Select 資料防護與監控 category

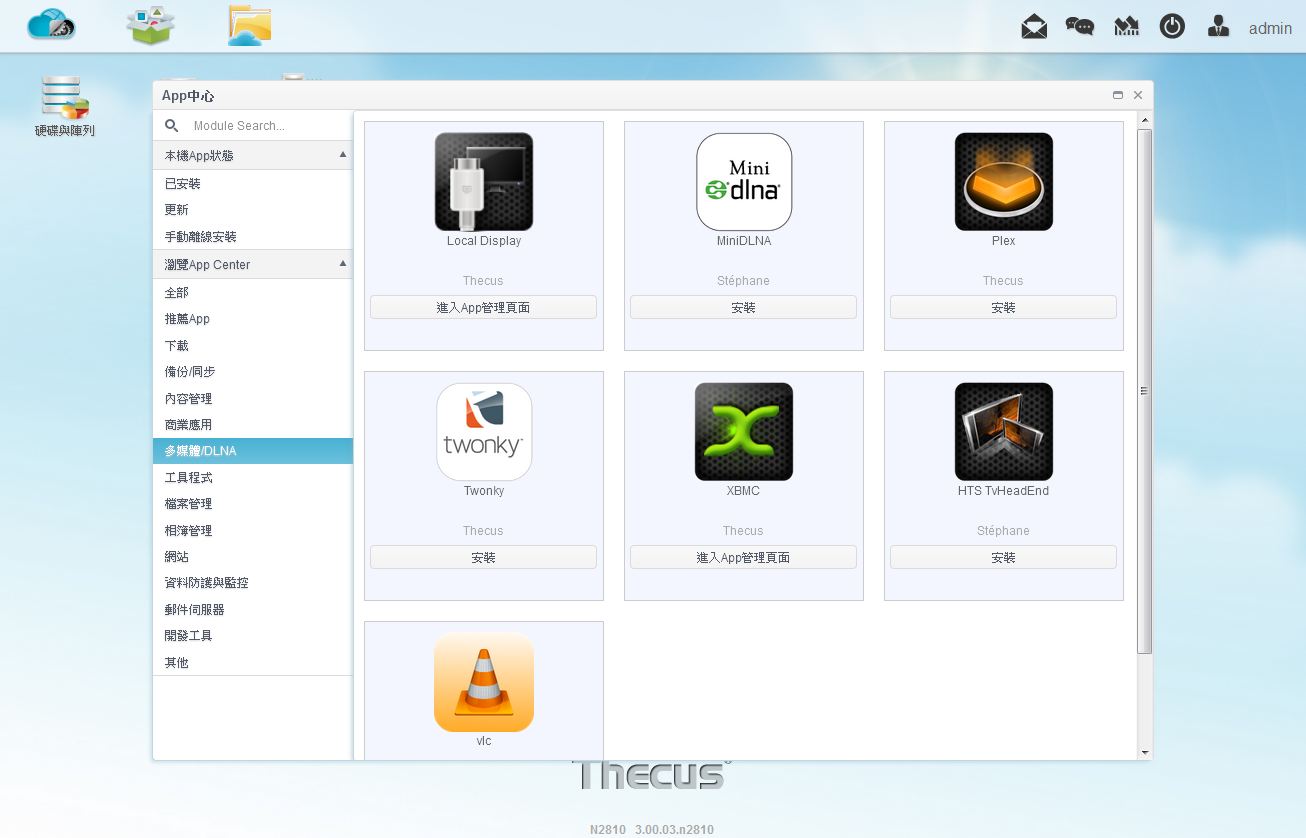253,583
